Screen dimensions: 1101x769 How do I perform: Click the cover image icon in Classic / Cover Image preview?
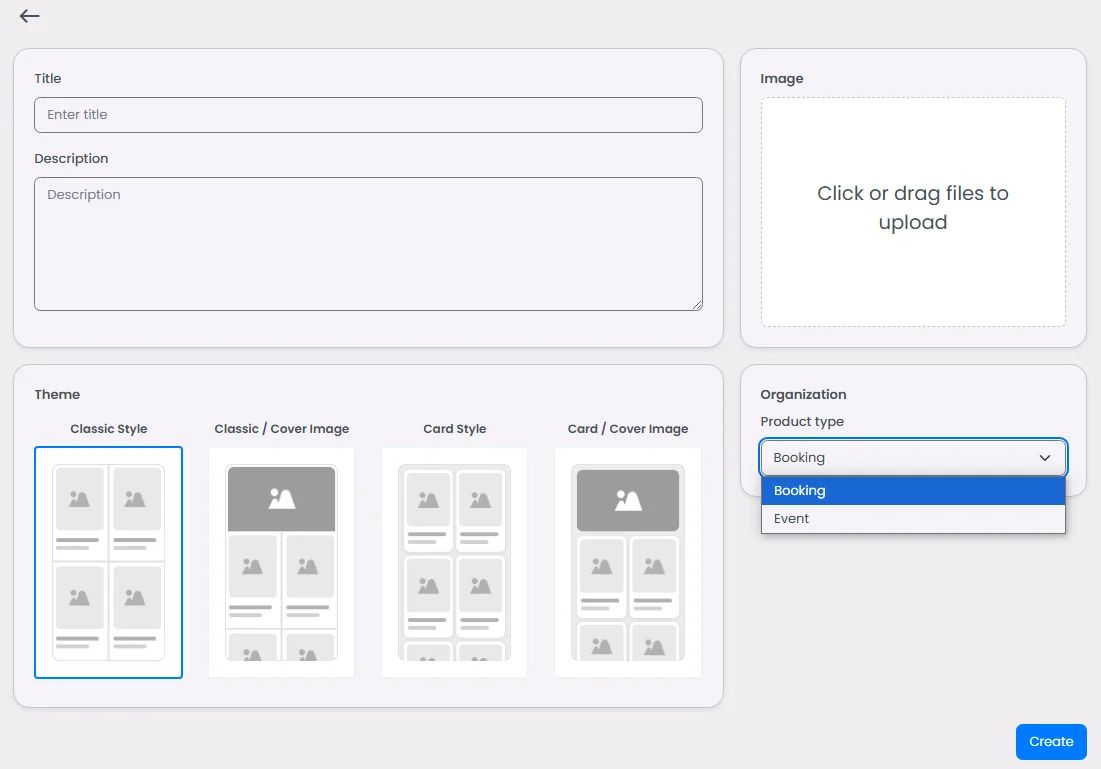(x=282, y=499)
